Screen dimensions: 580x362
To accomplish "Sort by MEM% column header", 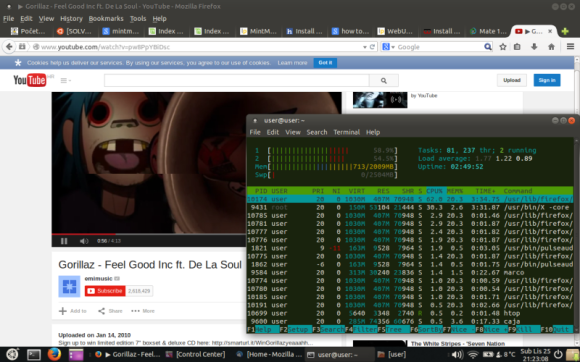I will point(455,191).
